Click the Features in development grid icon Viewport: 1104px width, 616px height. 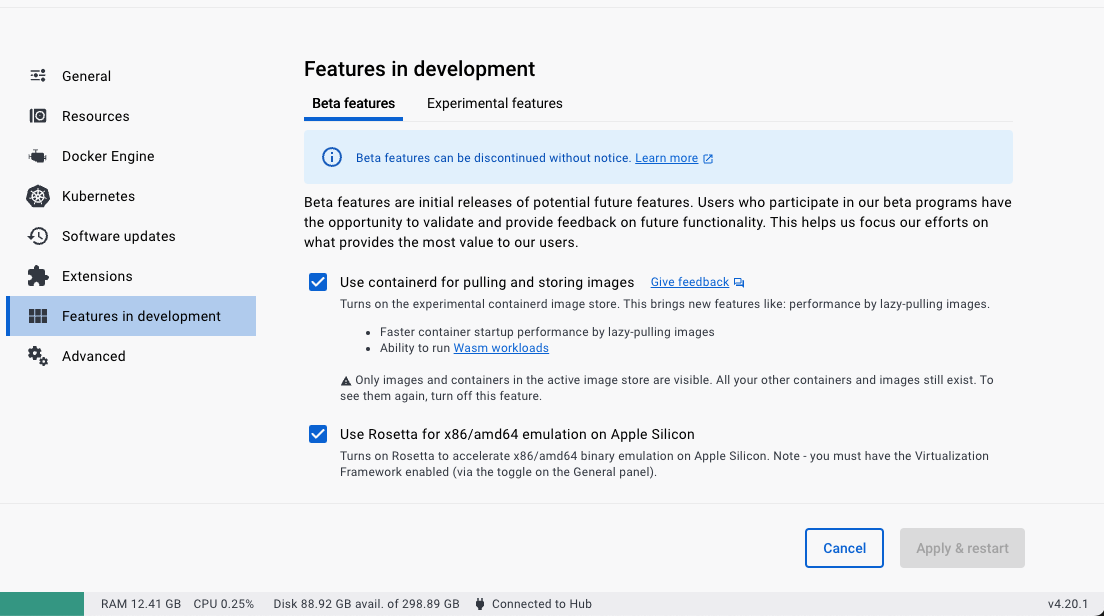coord(38,316)
